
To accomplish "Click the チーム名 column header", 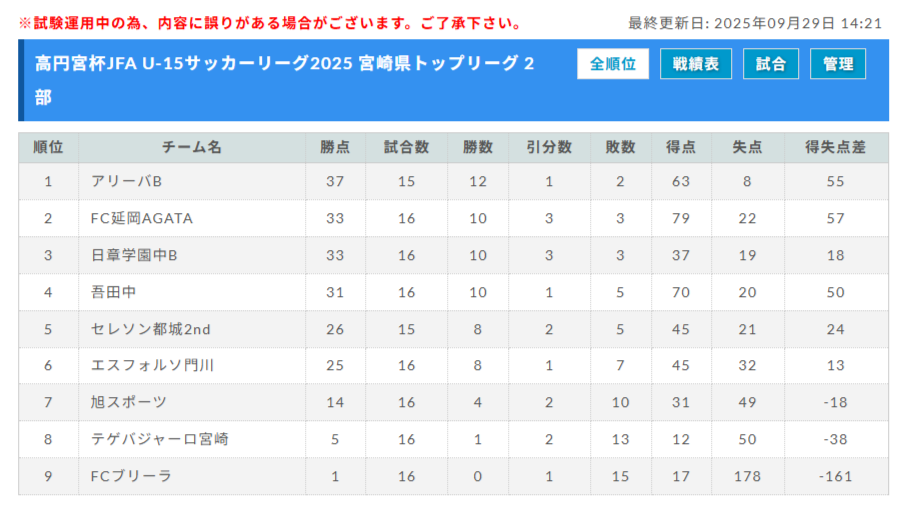I will 192,147.
